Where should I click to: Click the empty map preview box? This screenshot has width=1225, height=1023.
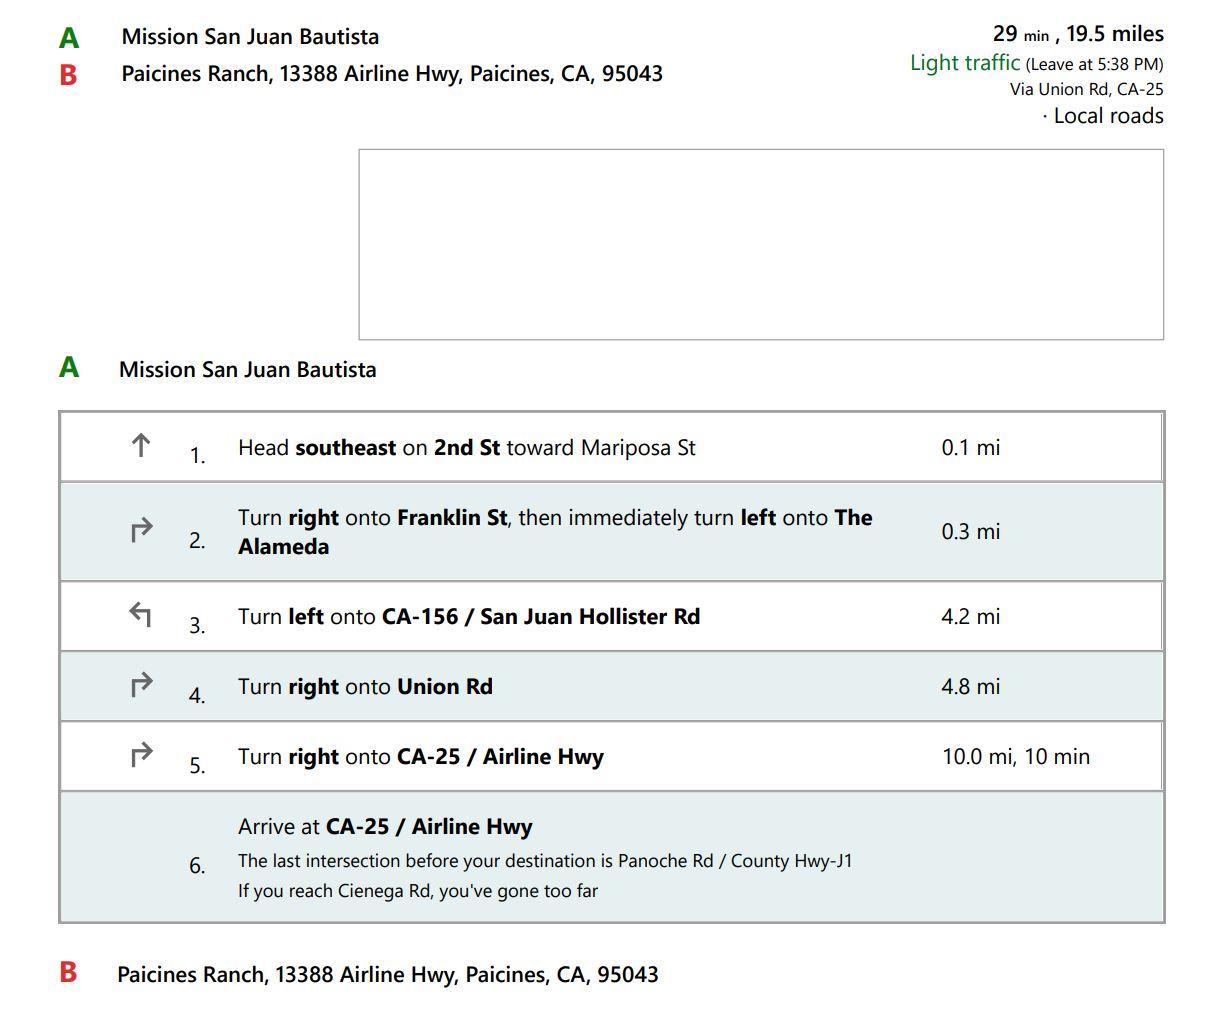pos(761,244)
